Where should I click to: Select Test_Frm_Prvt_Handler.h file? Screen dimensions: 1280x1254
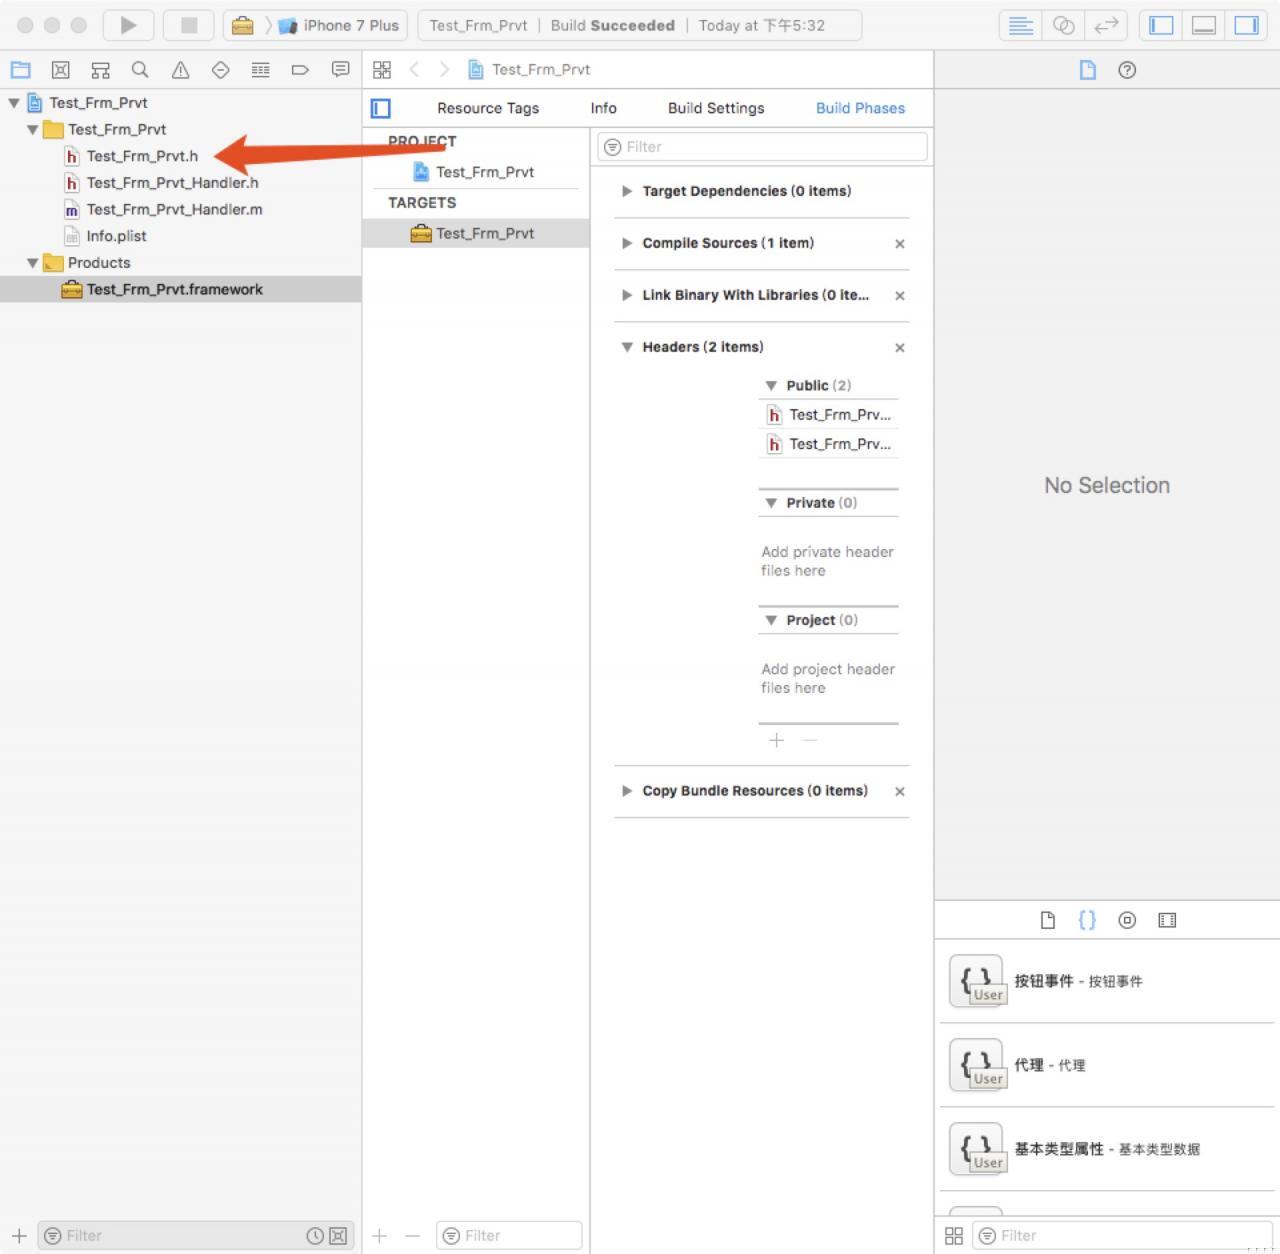tap(172, 183)
